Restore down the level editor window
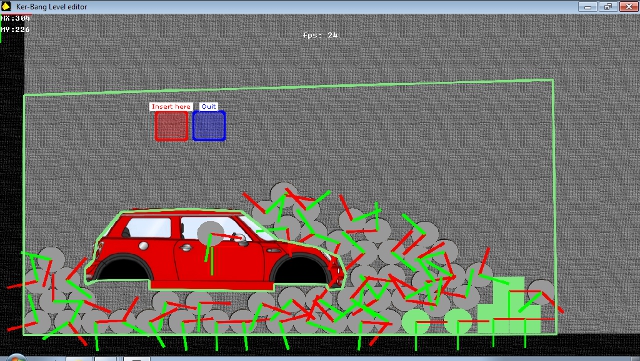The image size is (640, 361). pyautogui.click(x=608, y=7)
